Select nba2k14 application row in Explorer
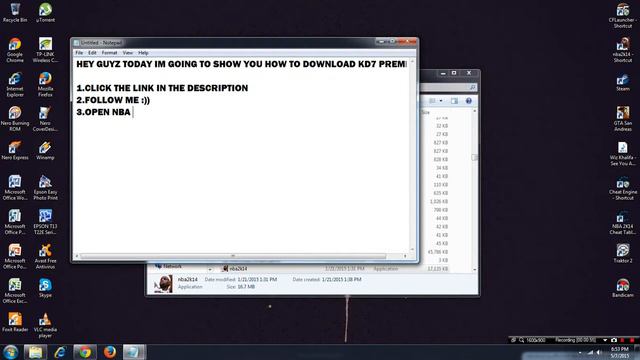This screenshot has width=640, height=360. coord(335,269)
